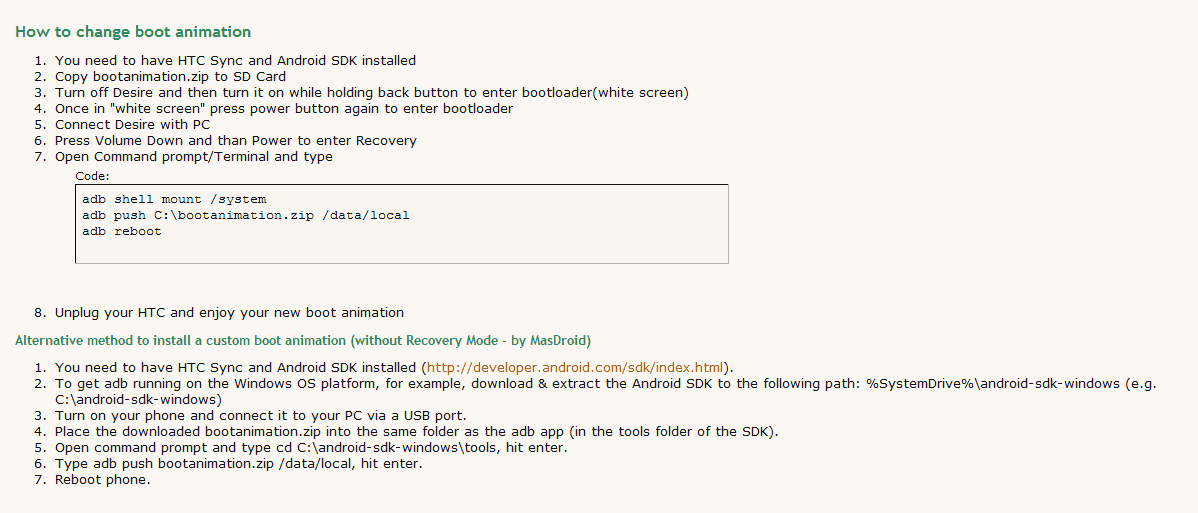Click the 'Alternative method to install' heading

pyautogui.click(x=303, y=340)
